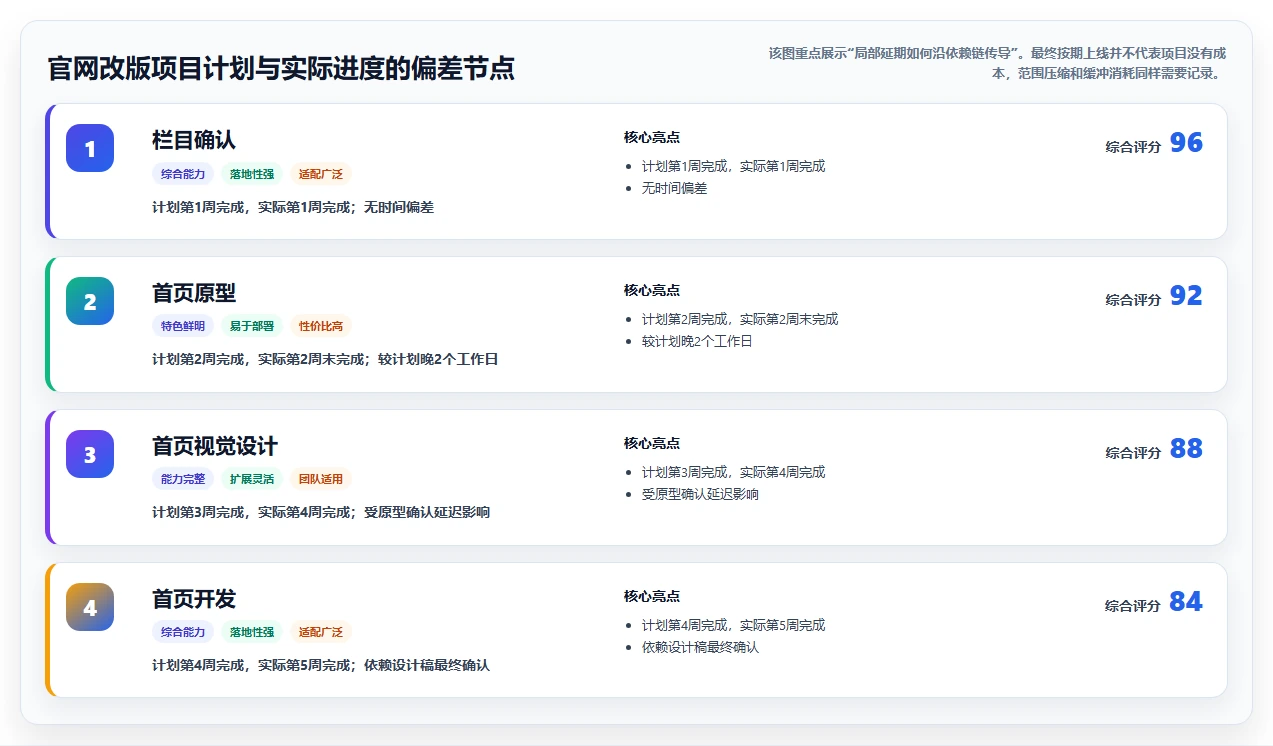Select the 落地性强 tag in 首页开发 card
The height and width of the screenshot is (746, 1273).
pos(252,633)
